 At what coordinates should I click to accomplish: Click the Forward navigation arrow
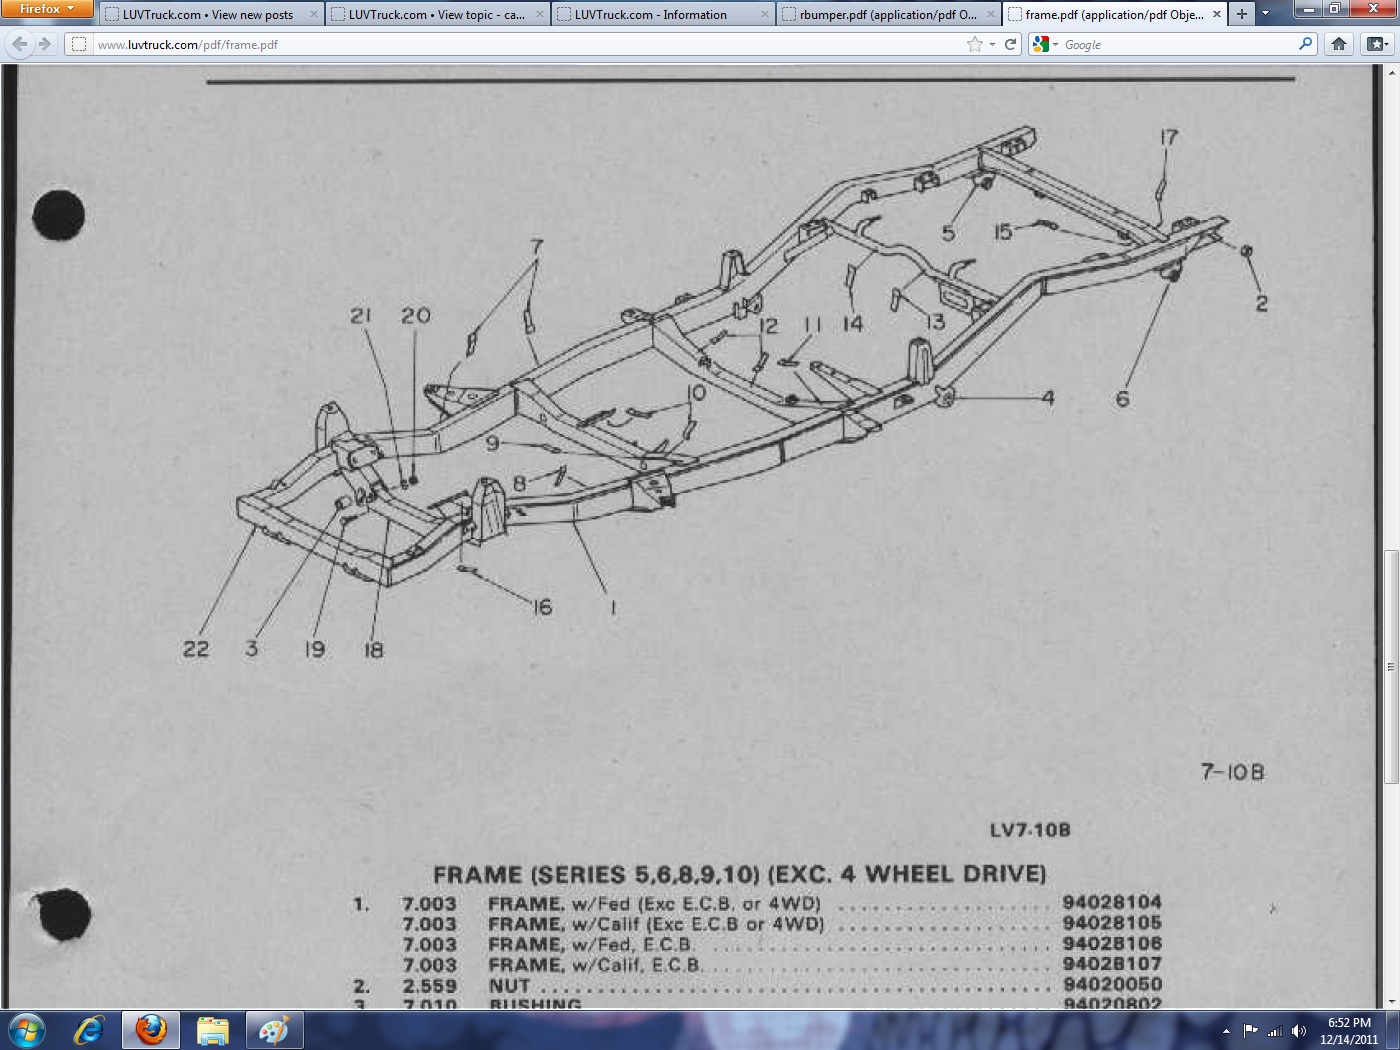coord(44,44)
